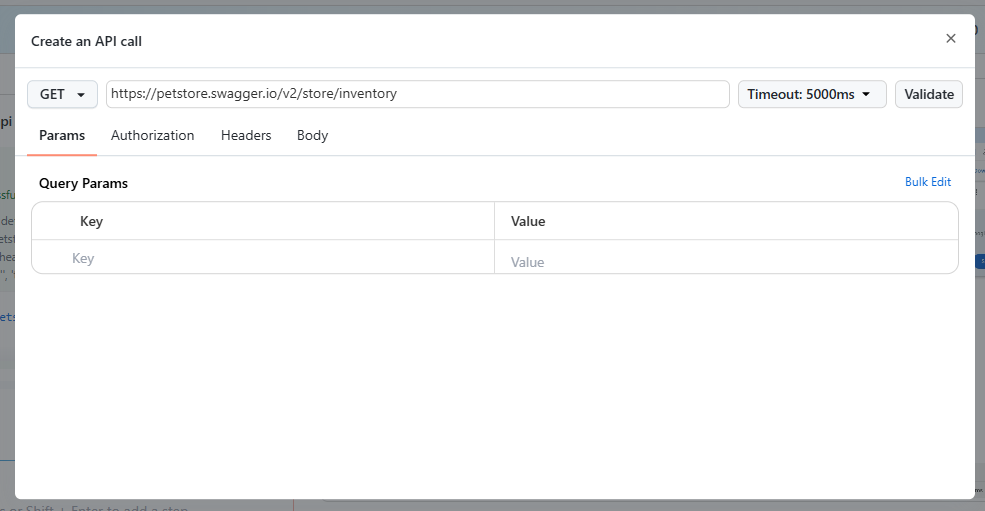Screen dimensions: 985x511
Task: Click the Query Params heading
Action: pos(83,184)
